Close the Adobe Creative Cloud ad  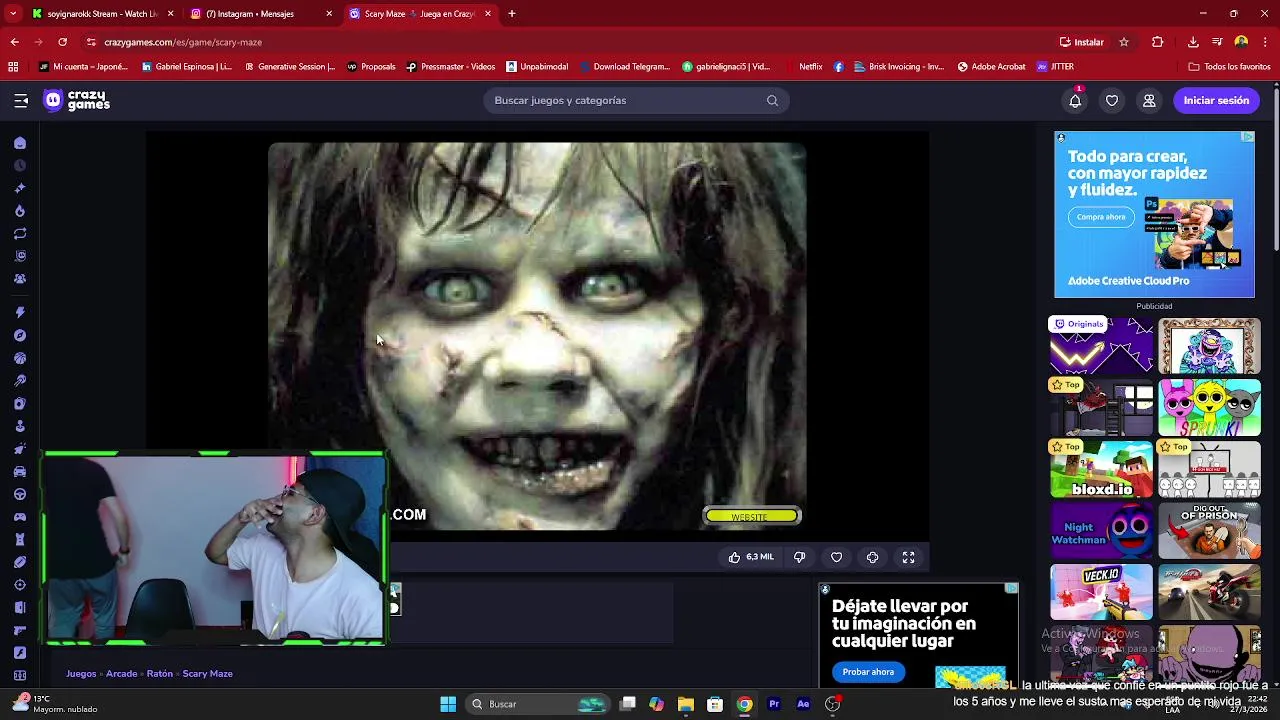pos(1248,137)
